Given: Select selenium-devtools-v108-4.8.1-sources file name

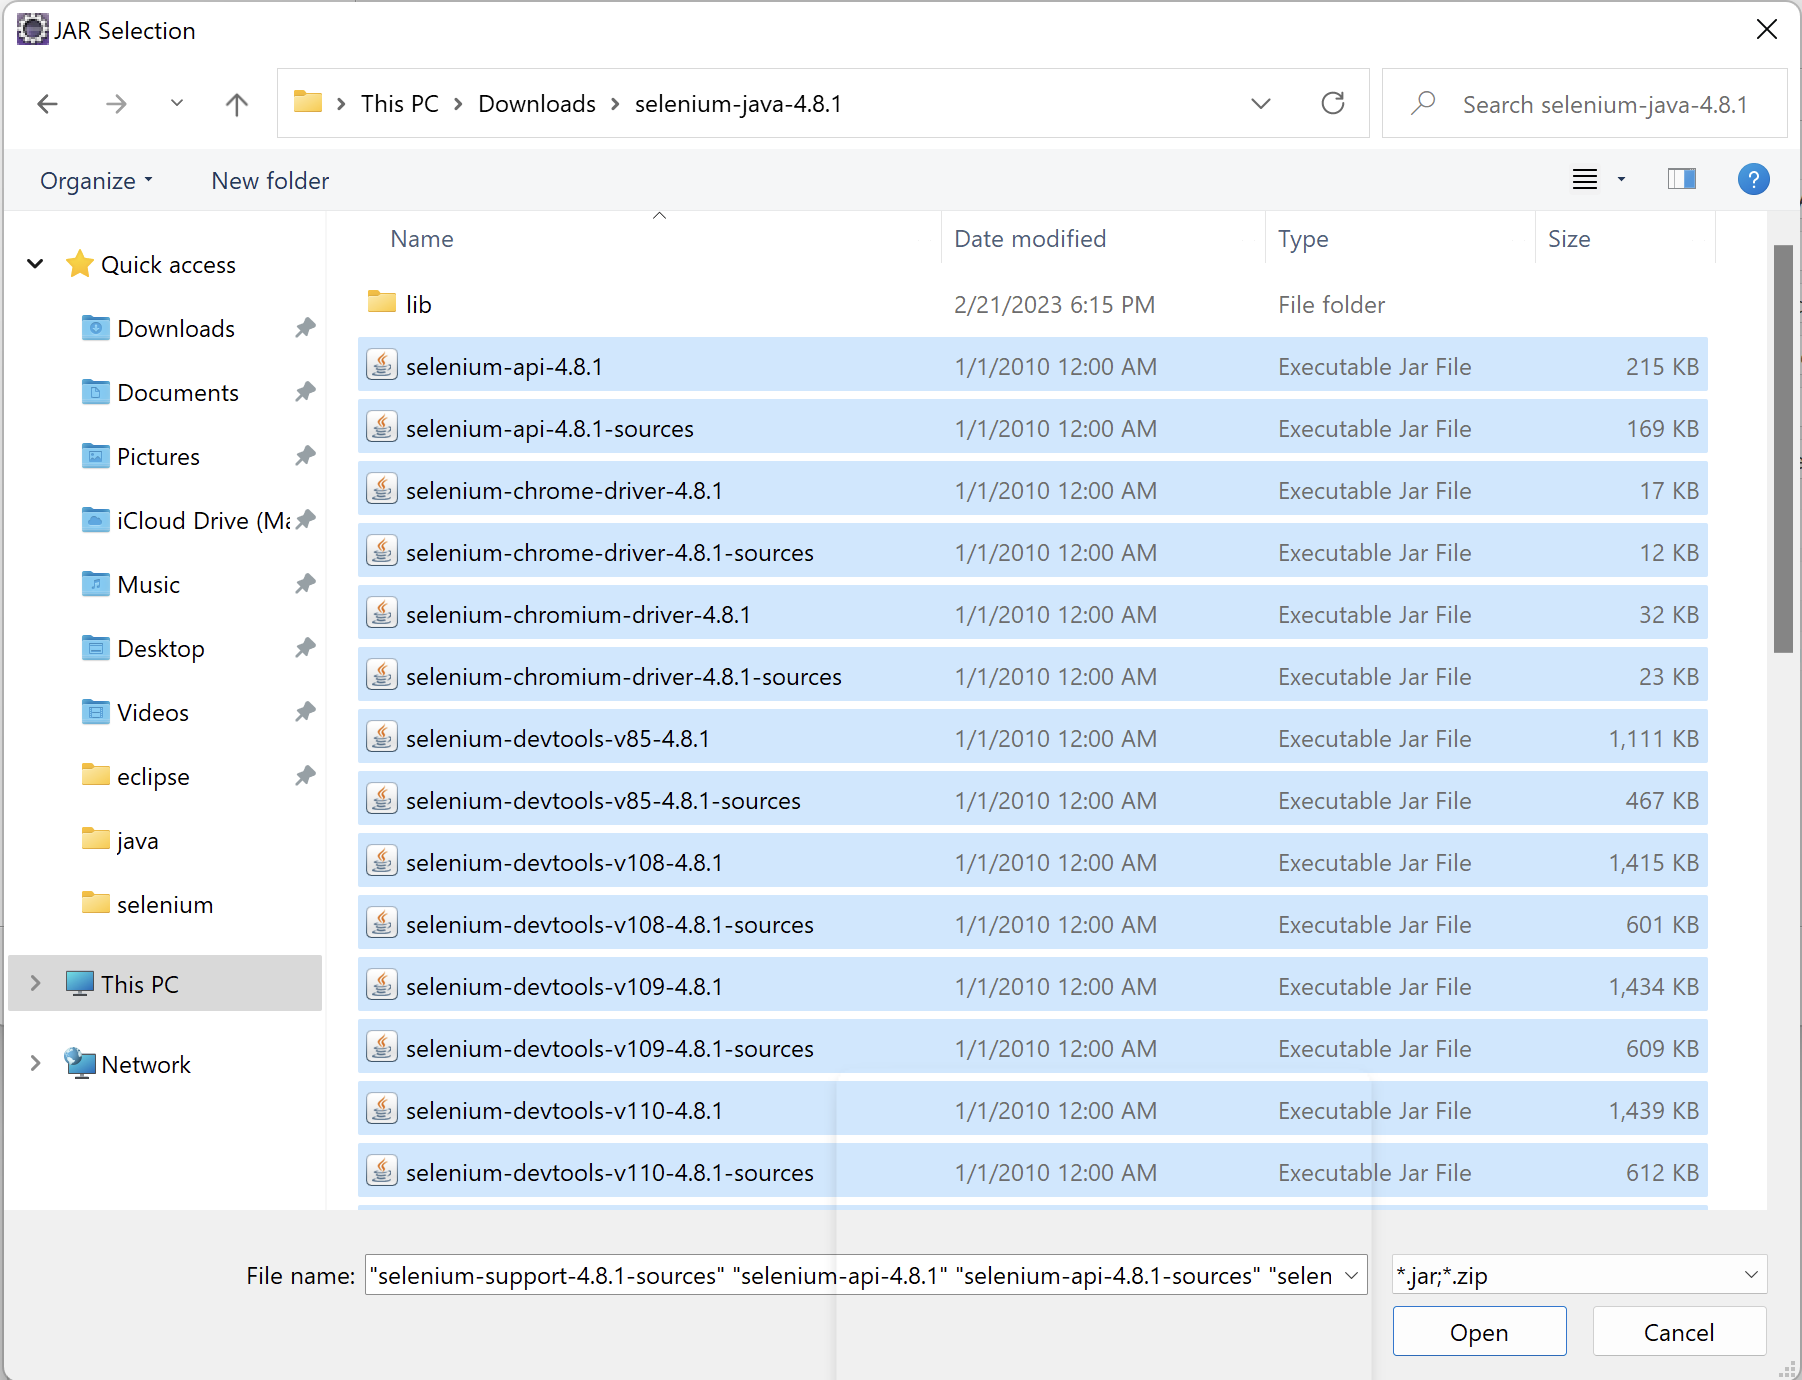Looking at the screenshot, I should (609, 925).
